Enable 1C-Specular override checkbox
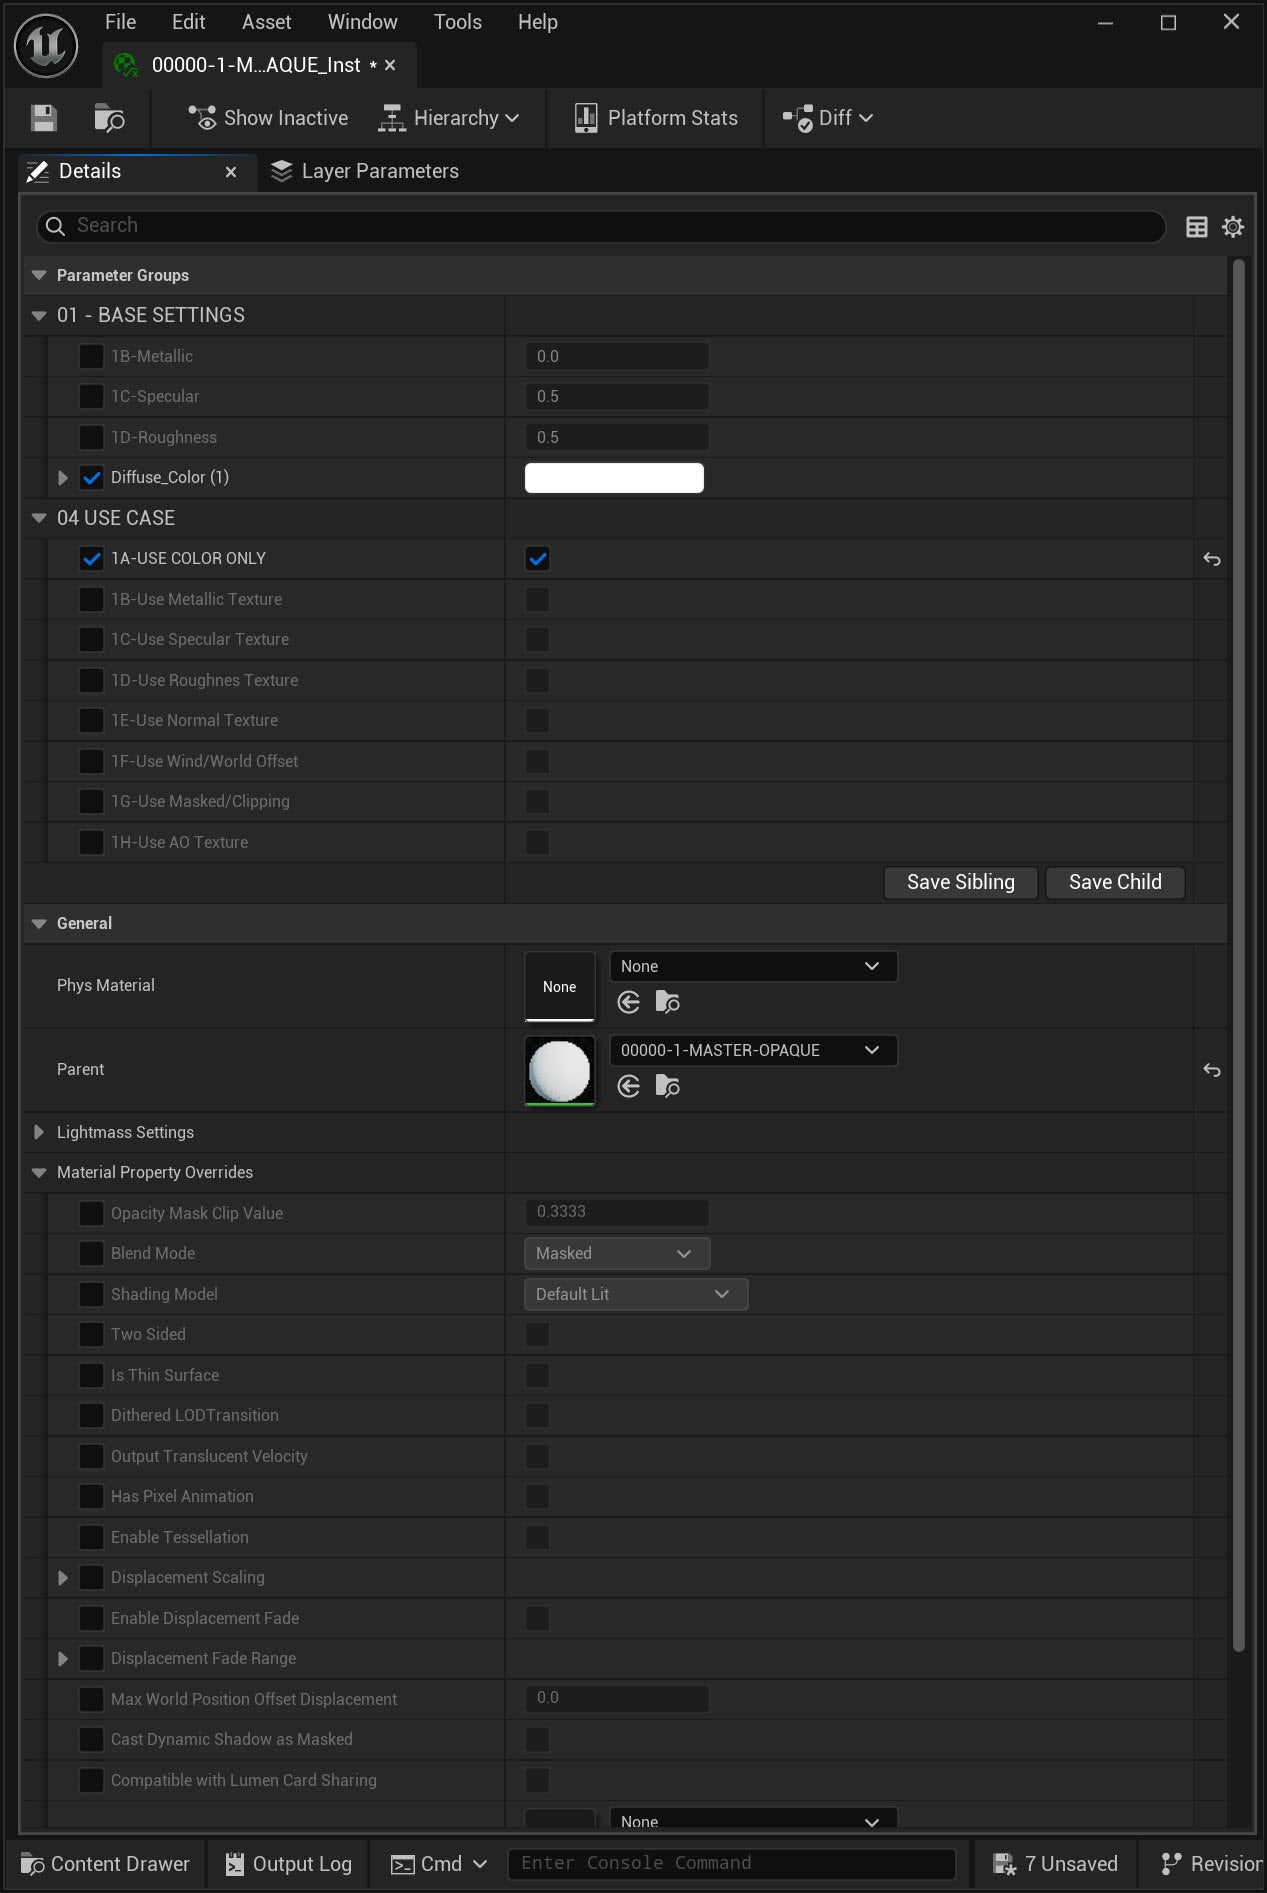1267x1893 pixels. (x=91, y=396)
